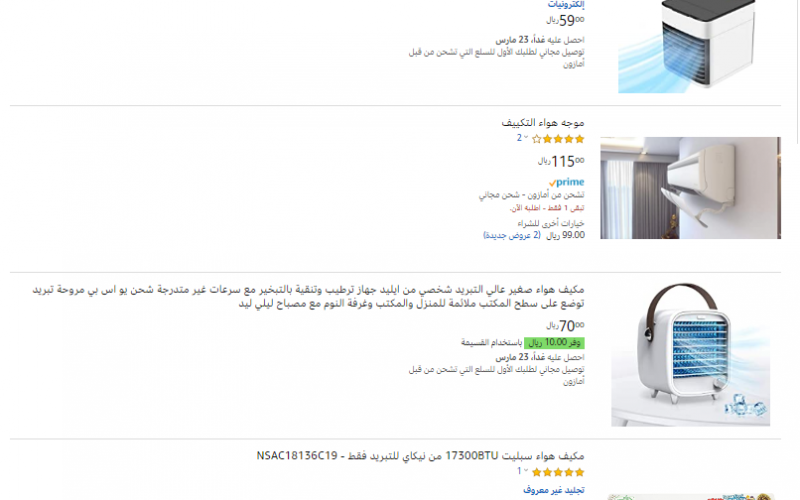Click the إلكترونيات category link

coord(566,5)
